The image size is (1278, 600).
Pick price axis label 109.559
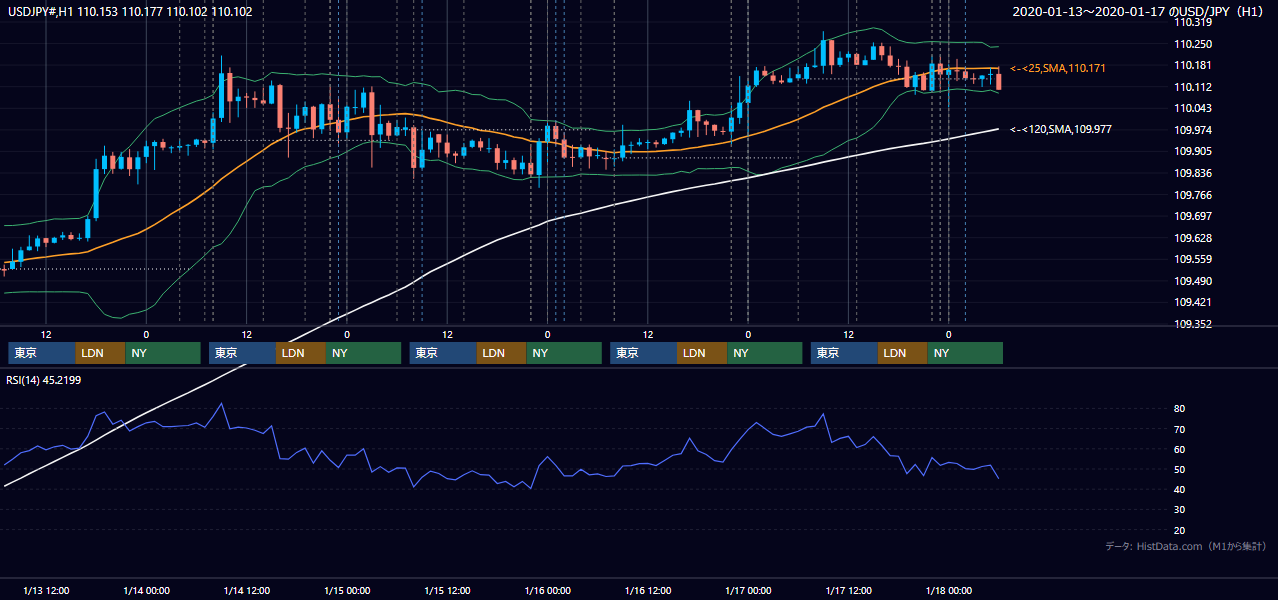pos(1194,259)
